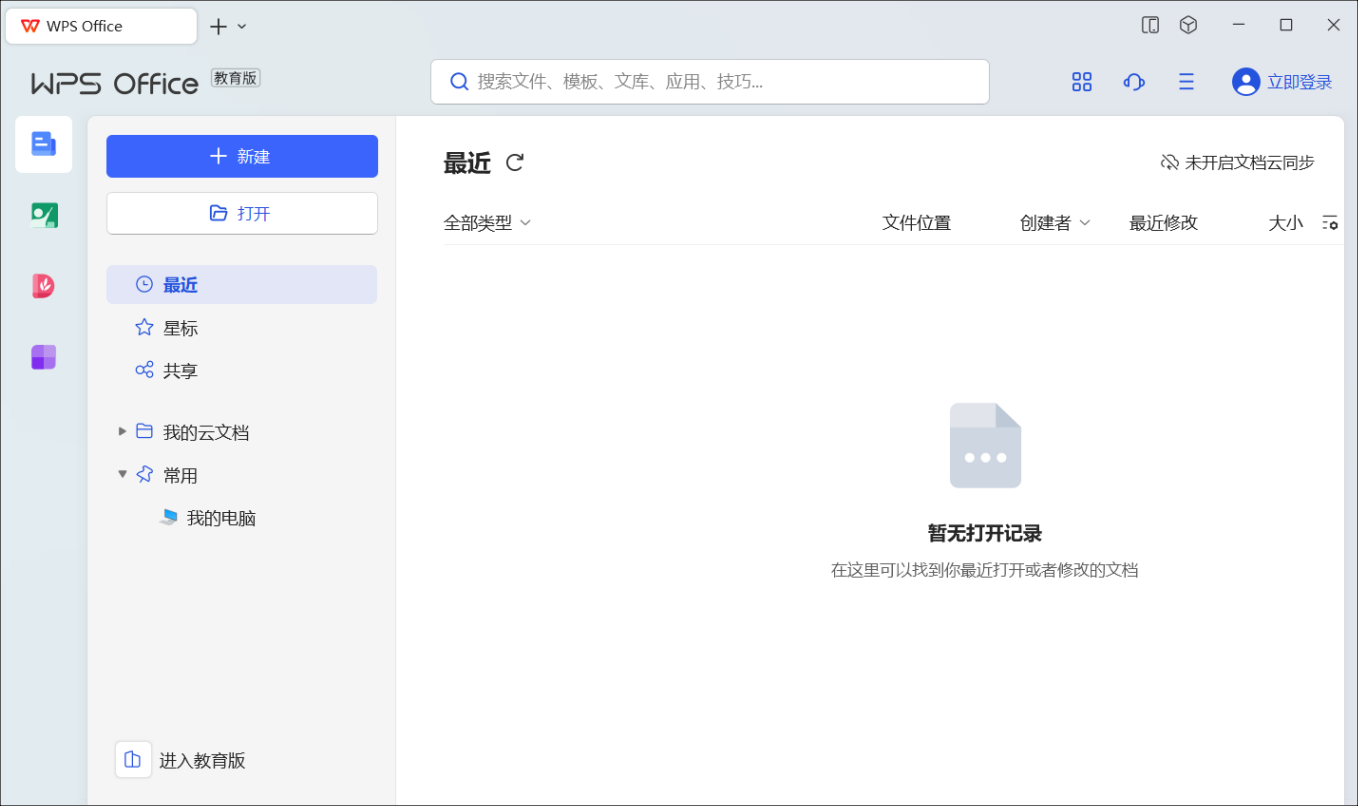Screen dimensions: 1358x806
Task: Select 星标 in the left navigation
Action: point(180,327)
